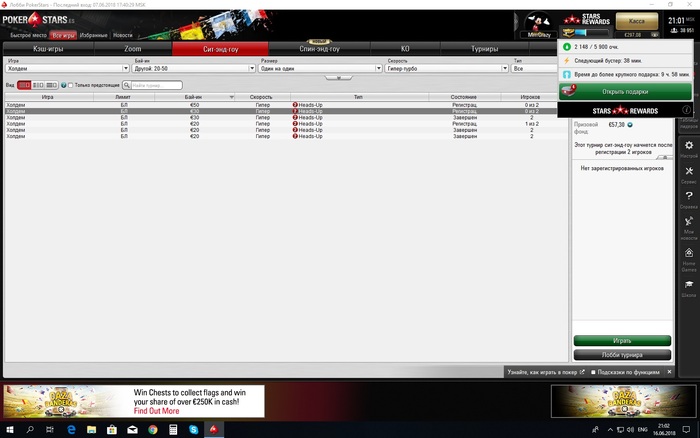
Task: Sort by Игроков column header
Action: coord(530,97)
